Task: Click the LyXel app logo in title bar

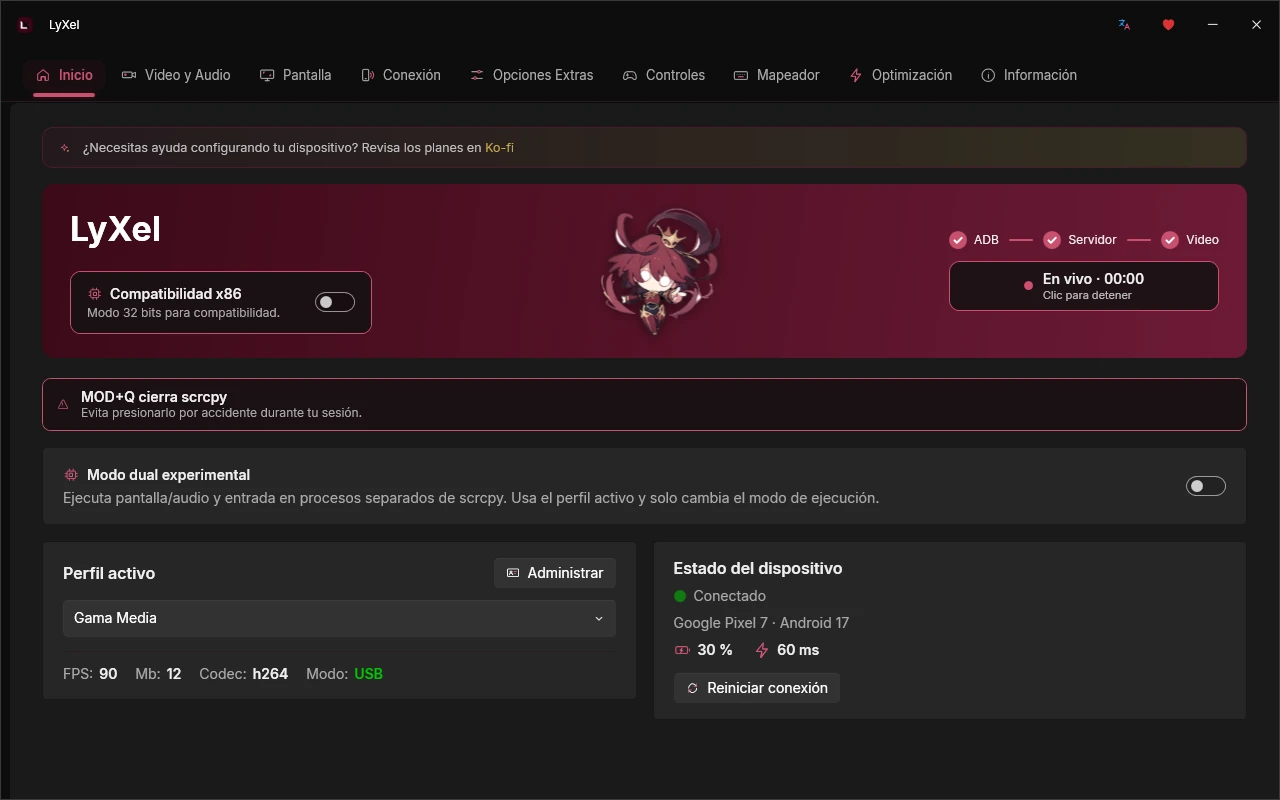Action: click(25, 25)
